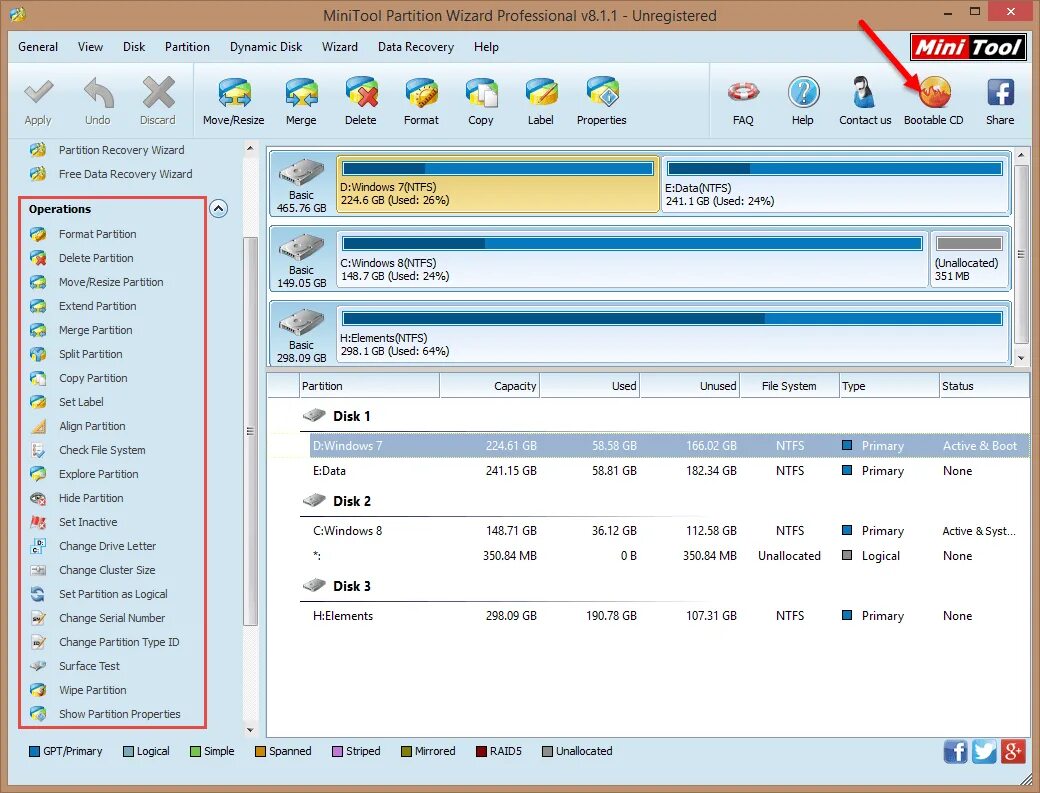Open the bottom-right Facebook icon
This screenshot has width=1040, height=793.
pyautogui.click(x=956, y=751)
